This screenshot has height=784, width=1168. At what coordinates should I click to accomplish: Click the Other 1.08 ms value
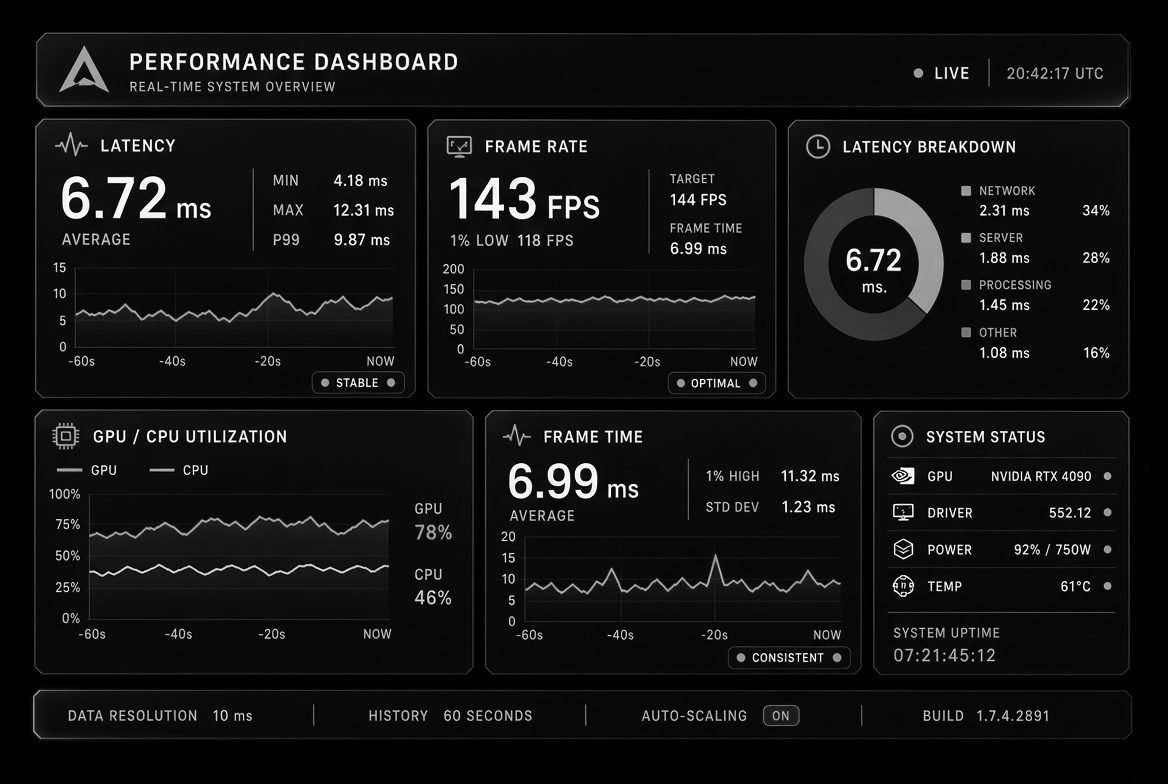[x=1004, y=353]
